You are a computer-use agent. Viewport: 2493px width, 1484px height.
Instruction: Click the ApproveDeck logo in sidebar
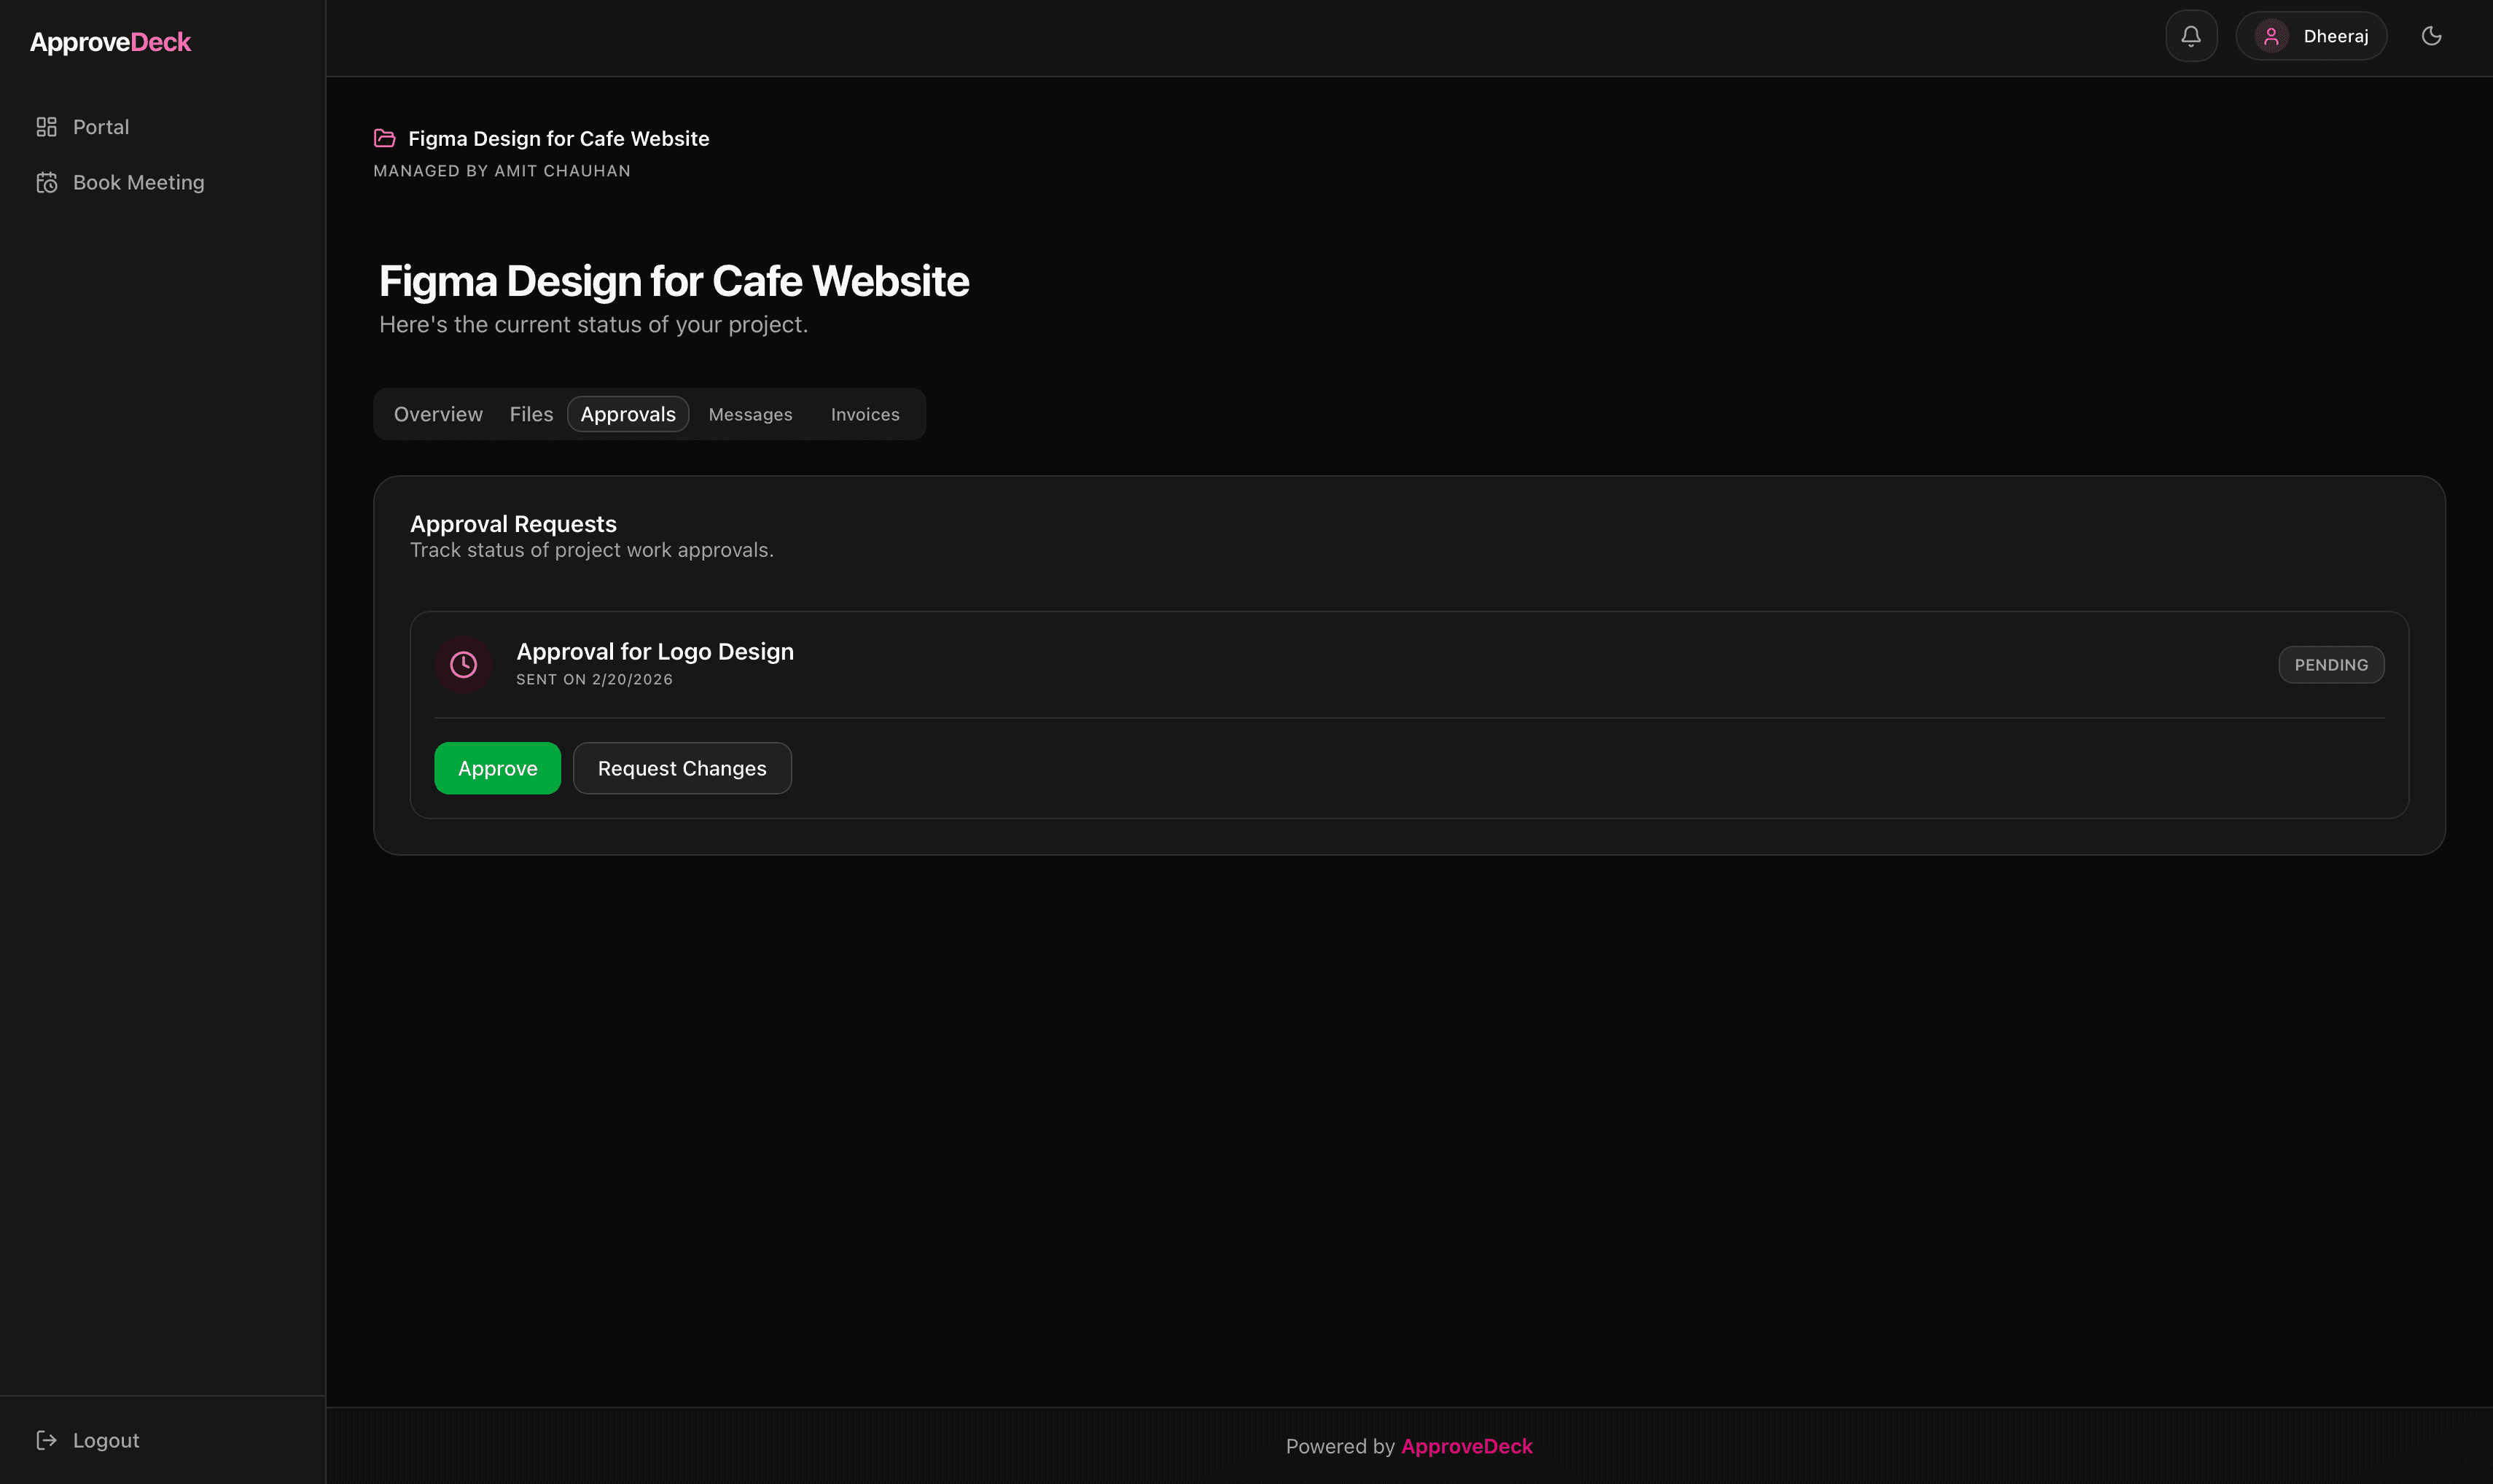[110, 42]
